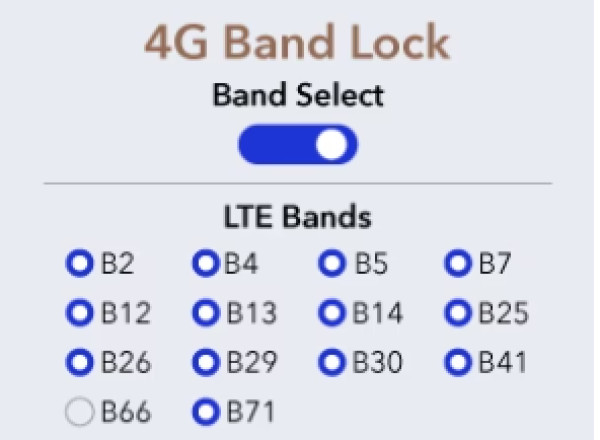Pick the B26 band radio button

click(78, 361)
